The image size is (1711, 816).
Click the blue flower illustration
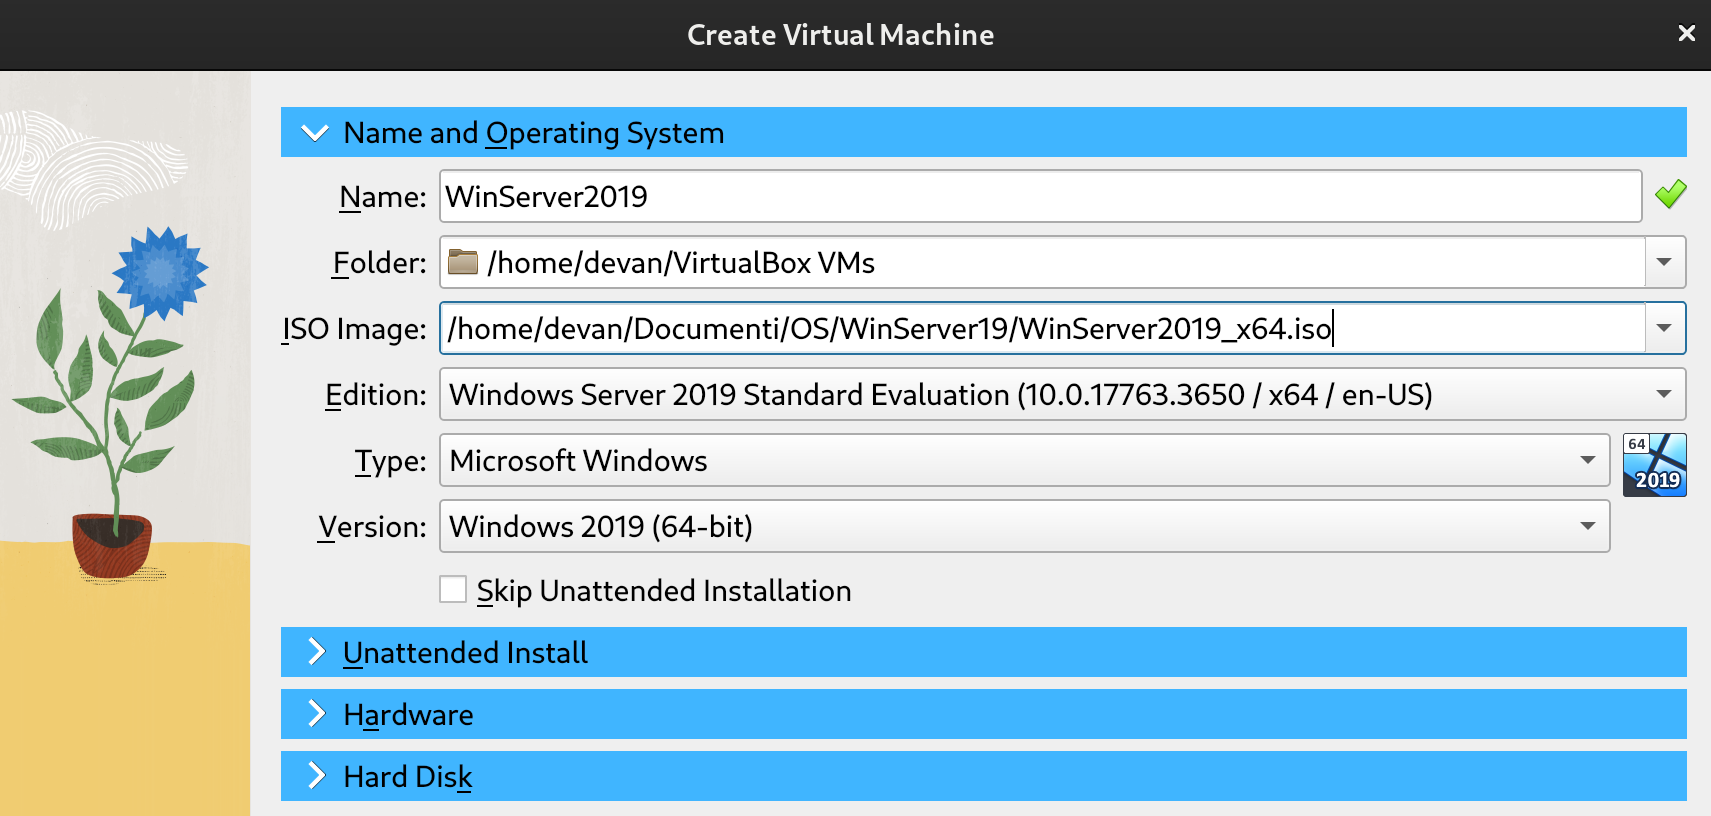pyautogui.click(x=159, y=272)
